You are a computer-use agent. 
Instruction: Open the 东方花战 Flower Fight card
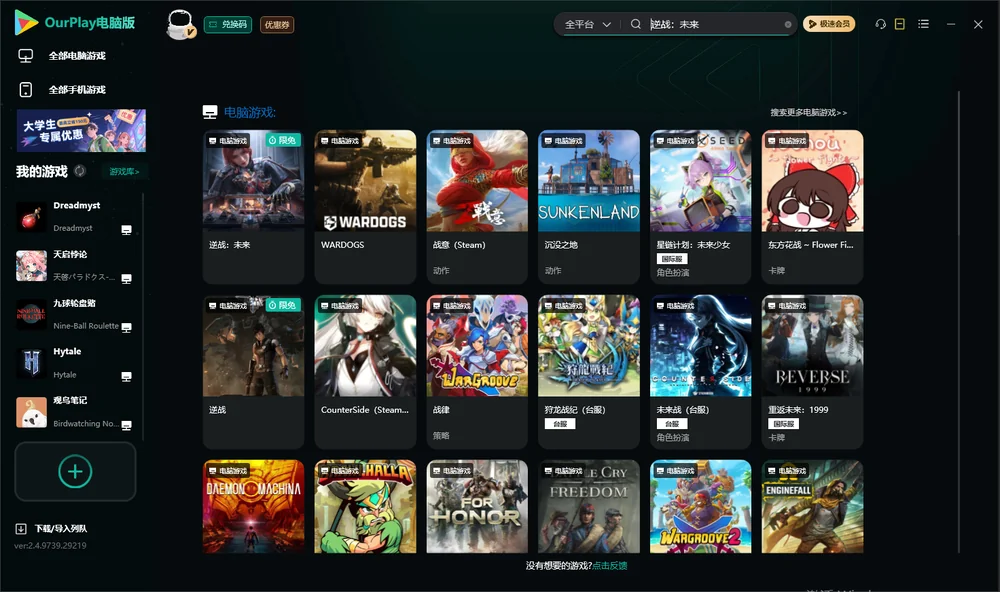pos(812,207)
